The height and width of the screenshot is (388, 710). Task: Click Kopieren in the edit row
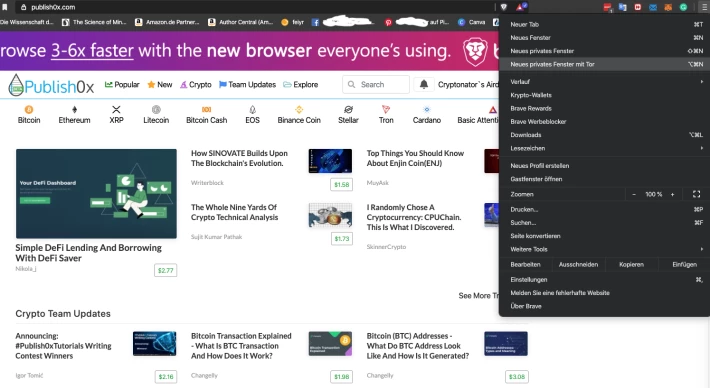pyautogui.click(x=631, y=264)
